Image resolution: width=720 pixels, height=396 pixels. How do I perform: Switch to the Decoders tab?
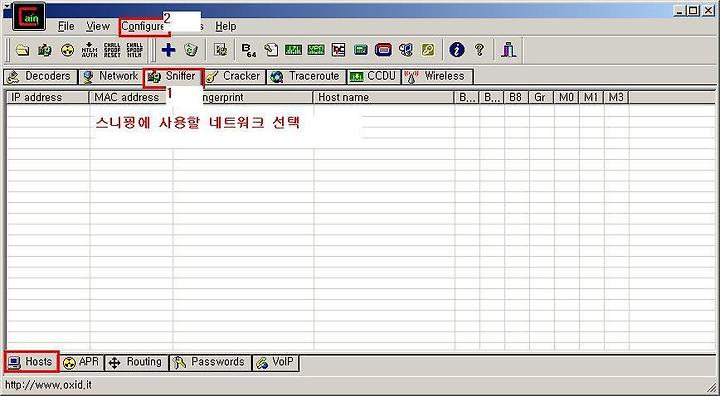point(40,76)
